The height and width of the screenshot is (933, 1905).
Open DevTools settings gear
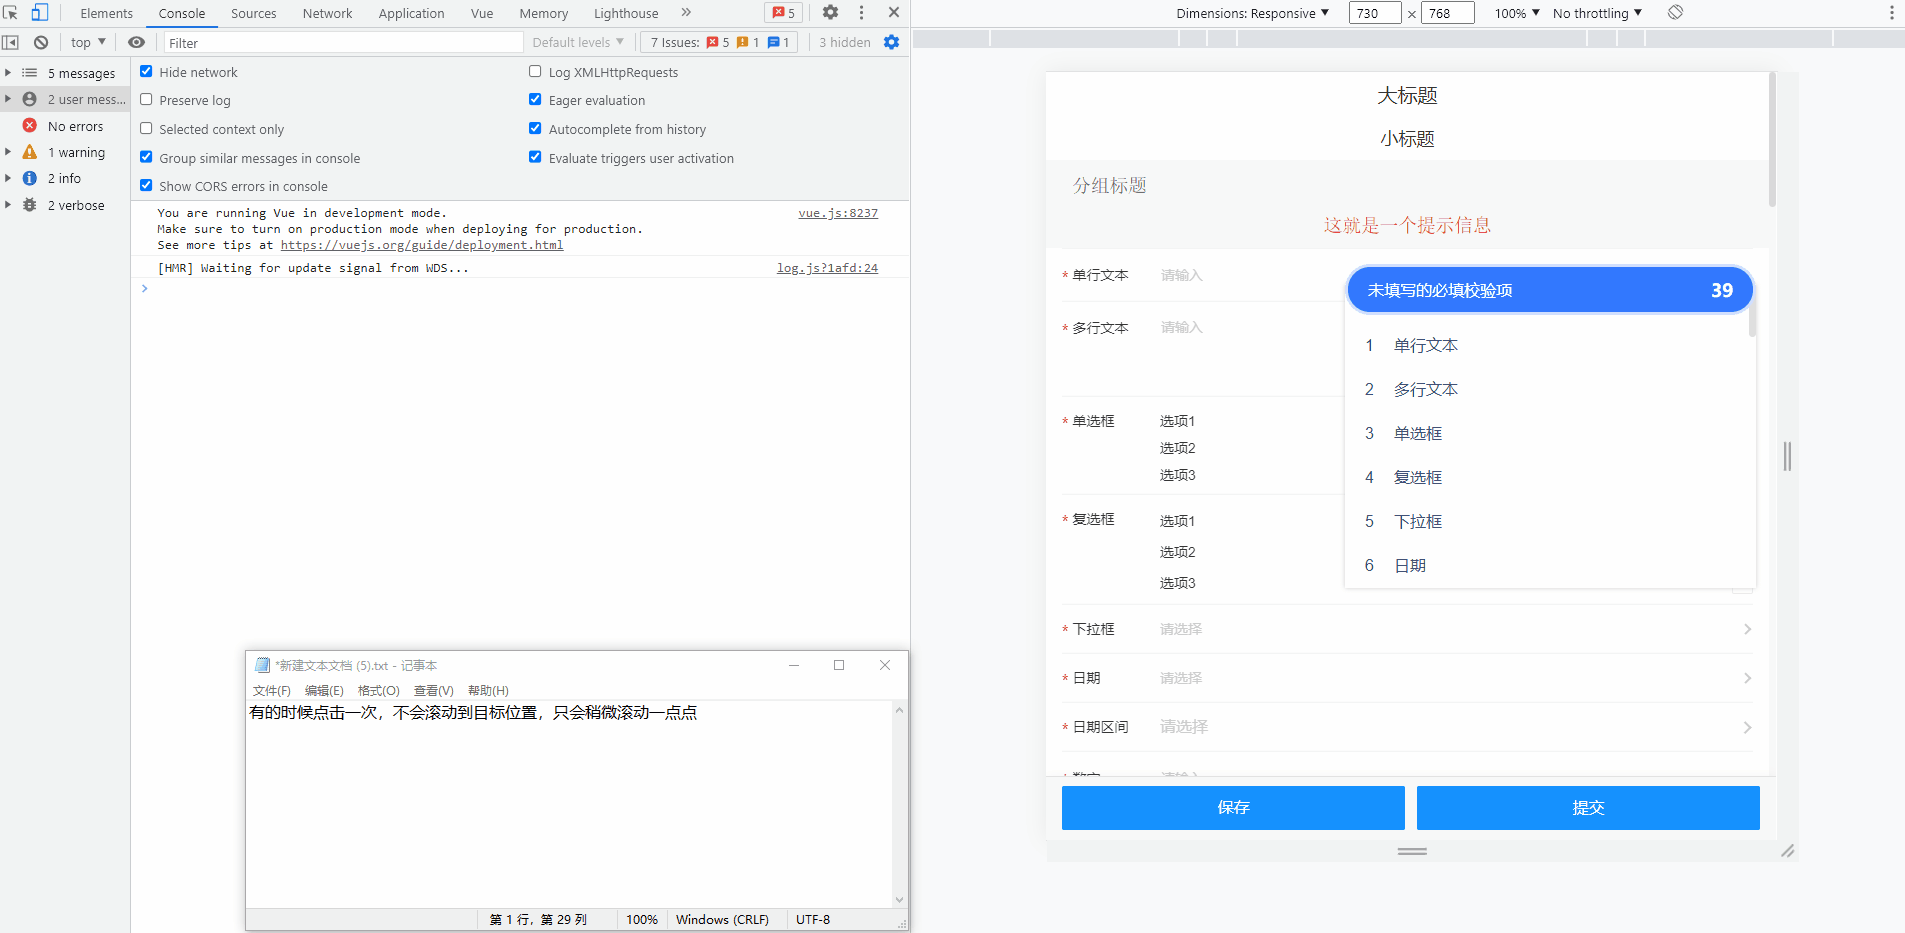coord(830,13)
